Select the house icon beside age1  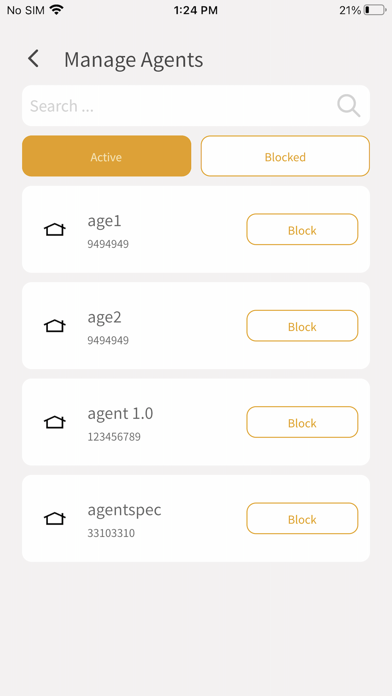[55, 229]
